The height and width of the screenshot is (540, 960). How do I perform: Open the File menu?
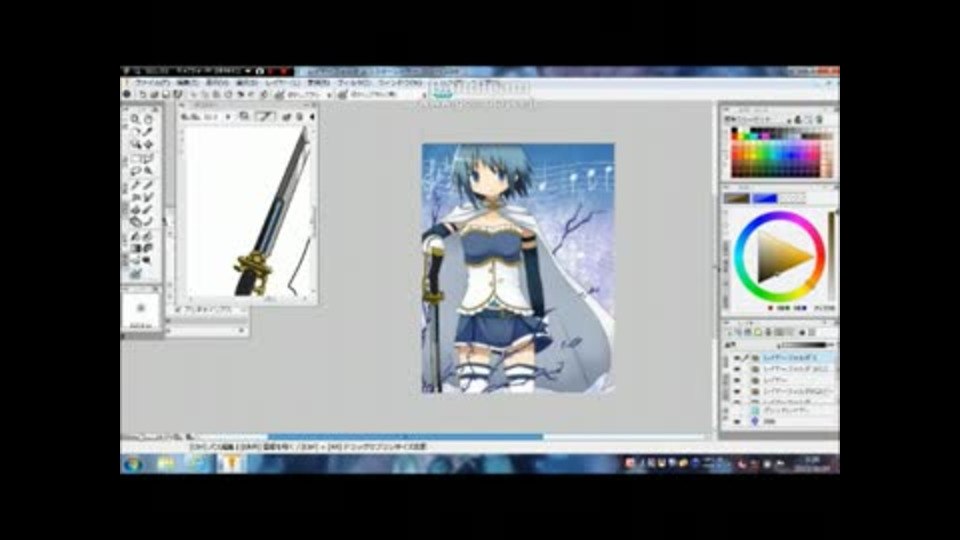(x=152, y=83)
